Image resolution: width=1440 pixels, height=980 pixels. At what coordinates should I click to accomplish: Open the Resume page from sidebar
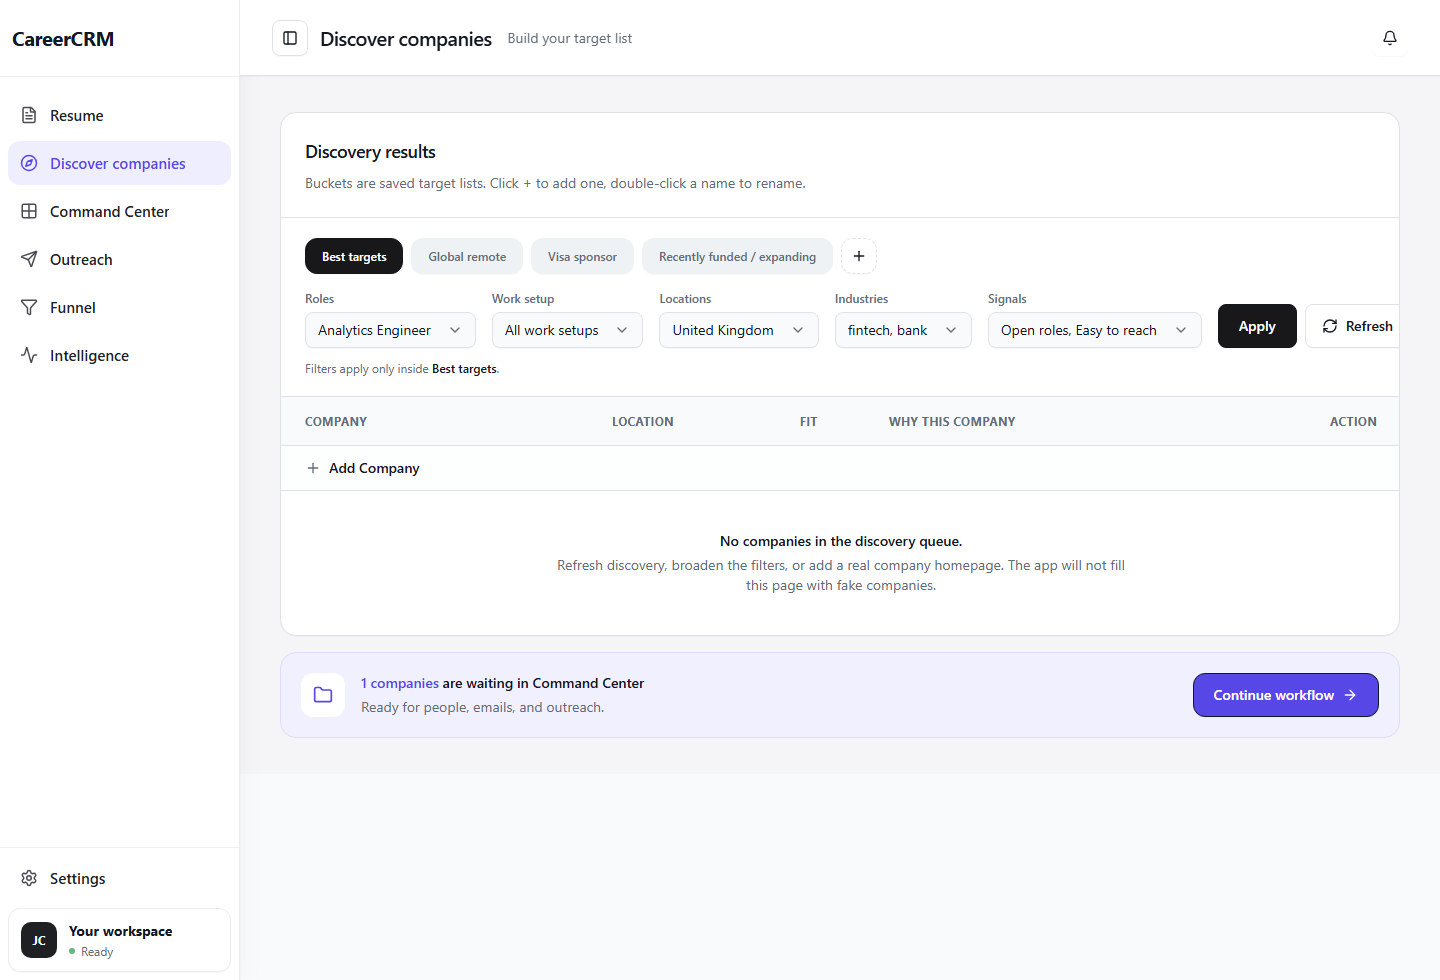(119, 115)
